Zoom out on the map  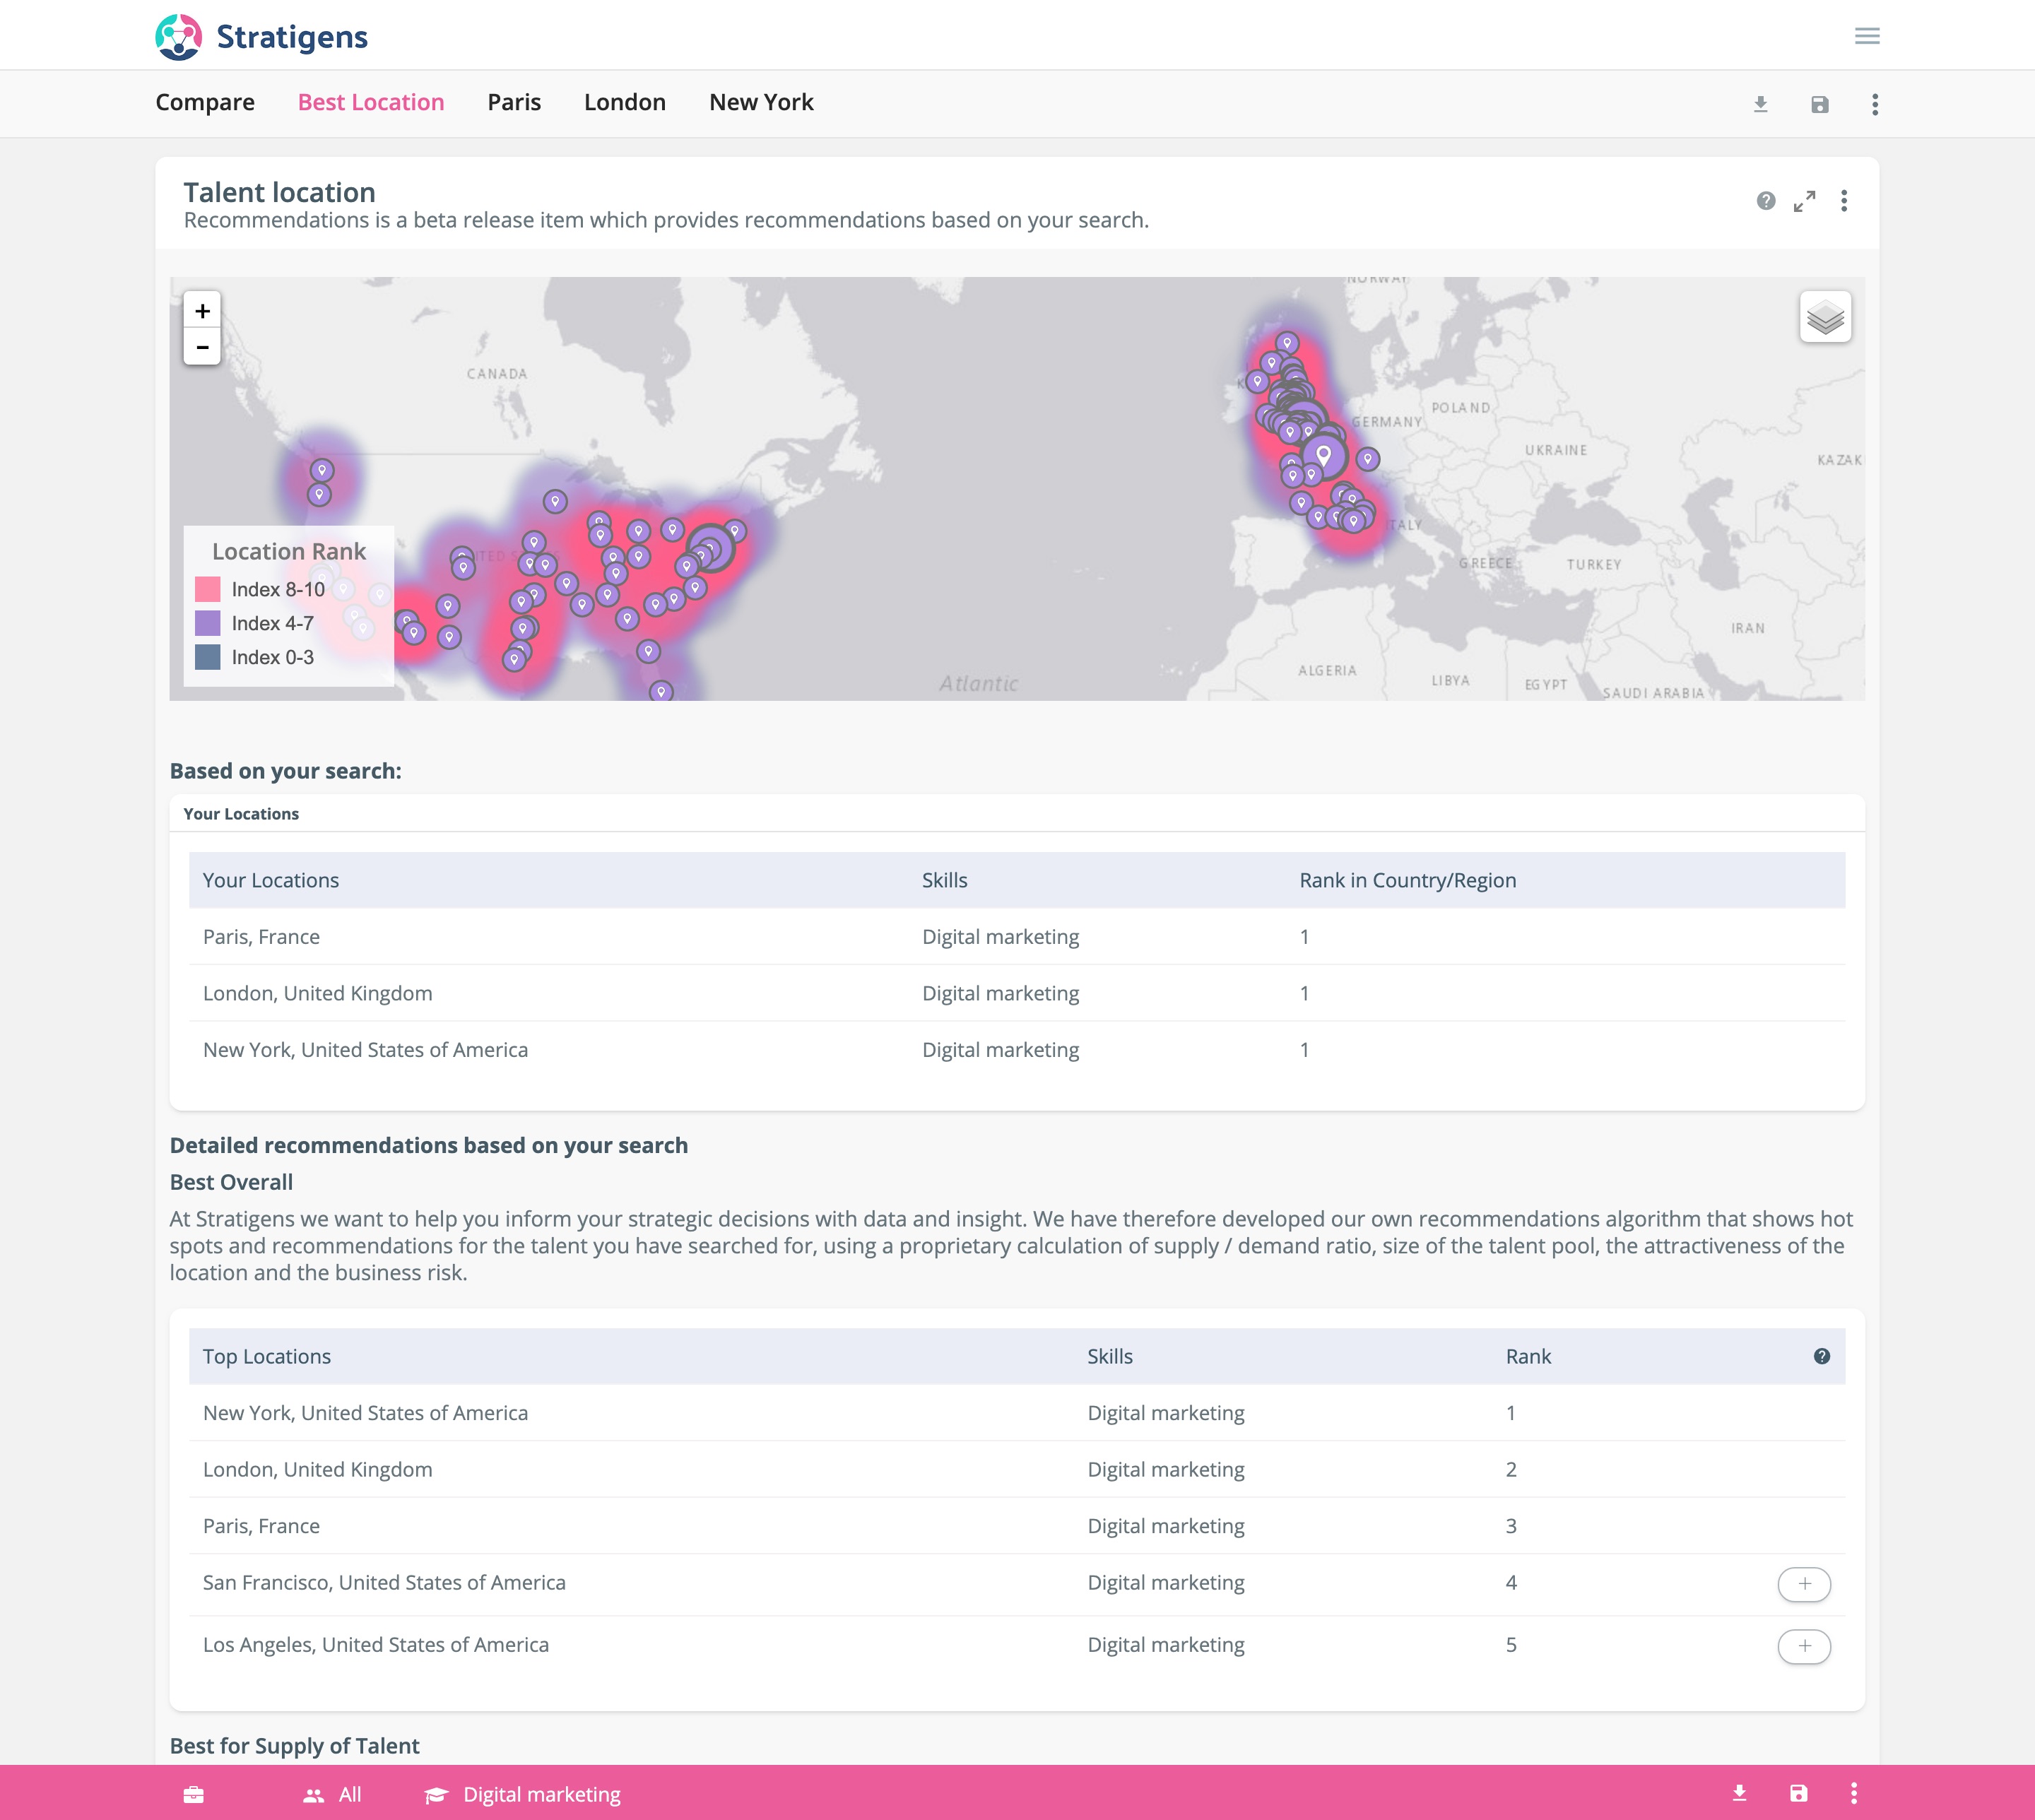pyautogui.click(x=202, y=347)
